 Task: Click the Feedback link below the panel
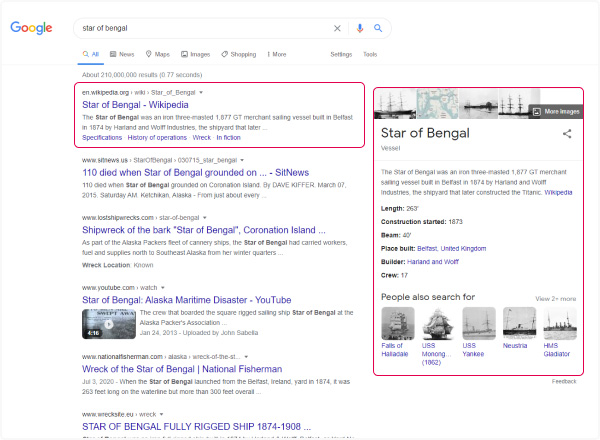[564, 381]
